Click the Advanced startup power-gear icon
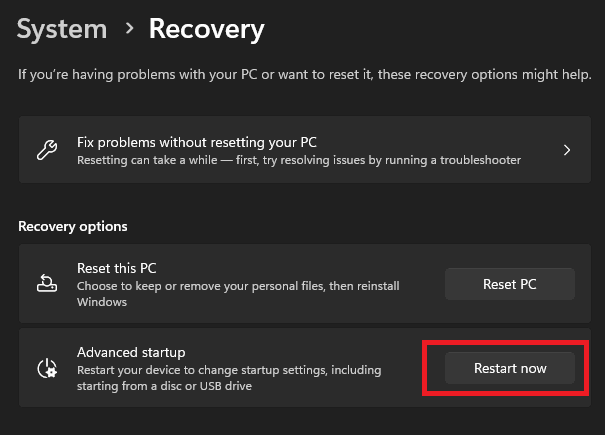This screenshot has width=605, height=435. [46, 368]
